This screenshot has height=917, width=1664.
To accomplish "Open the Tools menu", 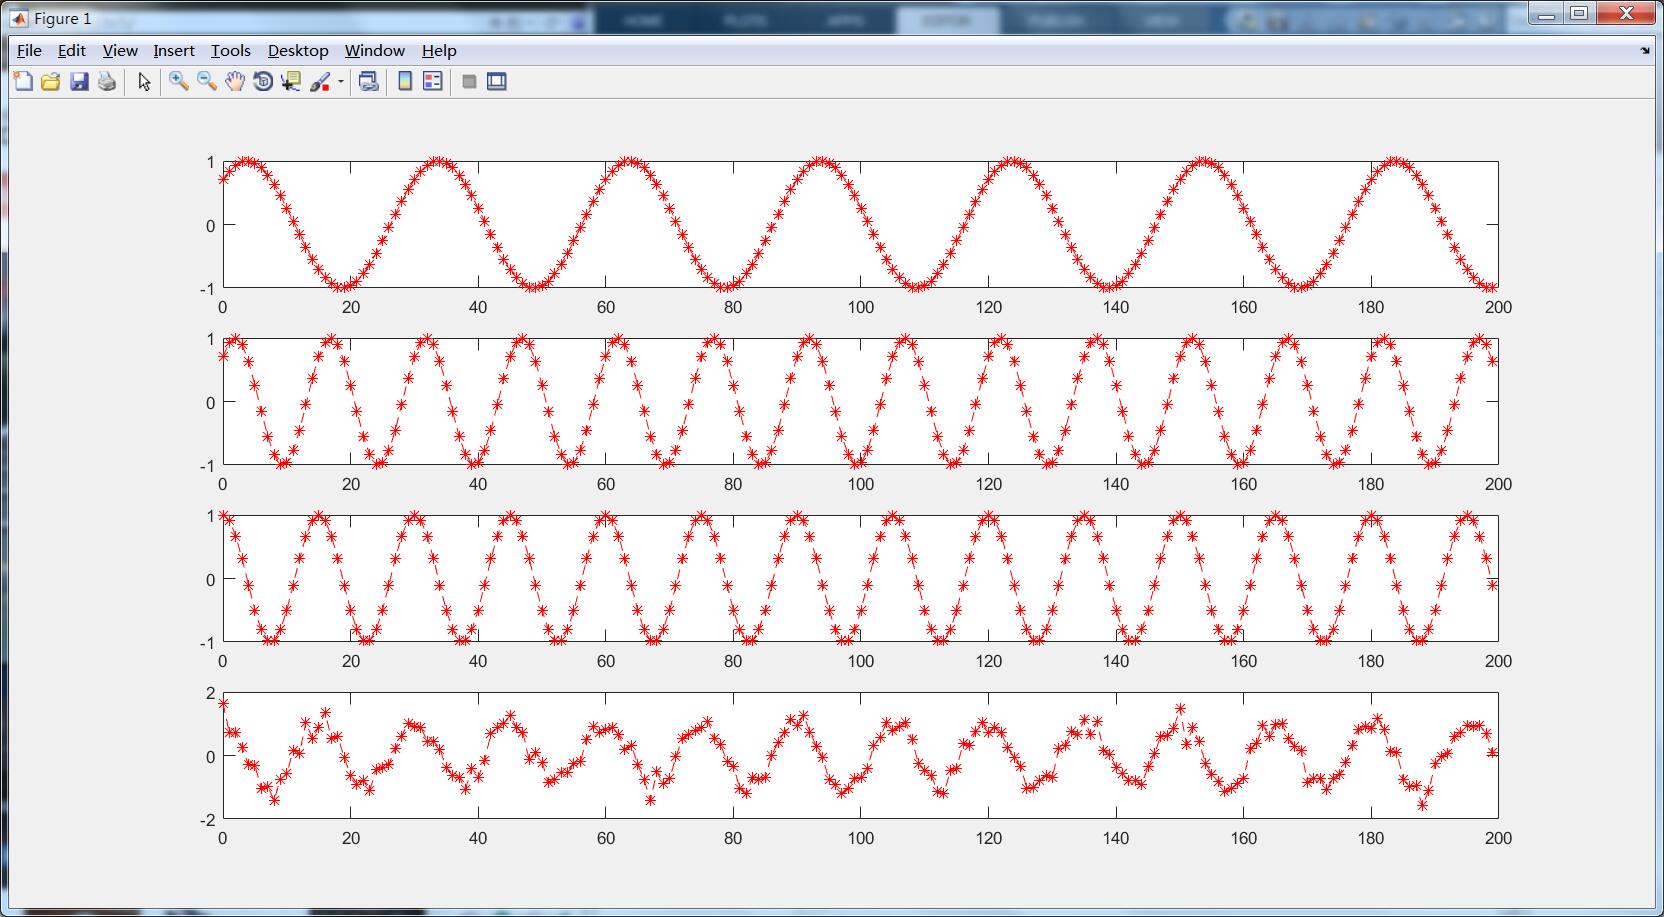I will [231, 50].
